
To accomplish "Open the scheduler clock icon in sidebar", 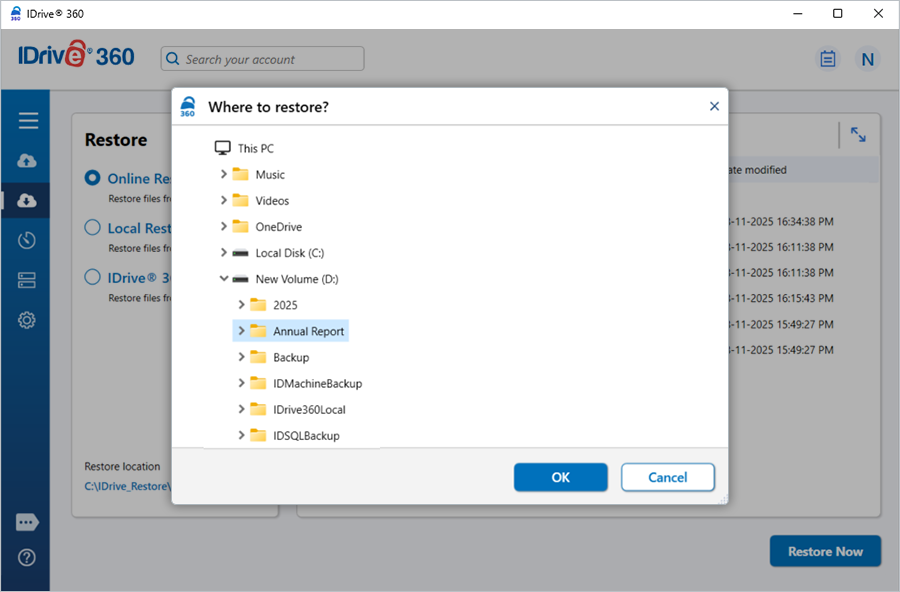I will pyautogui.click(x=27, y=240).
